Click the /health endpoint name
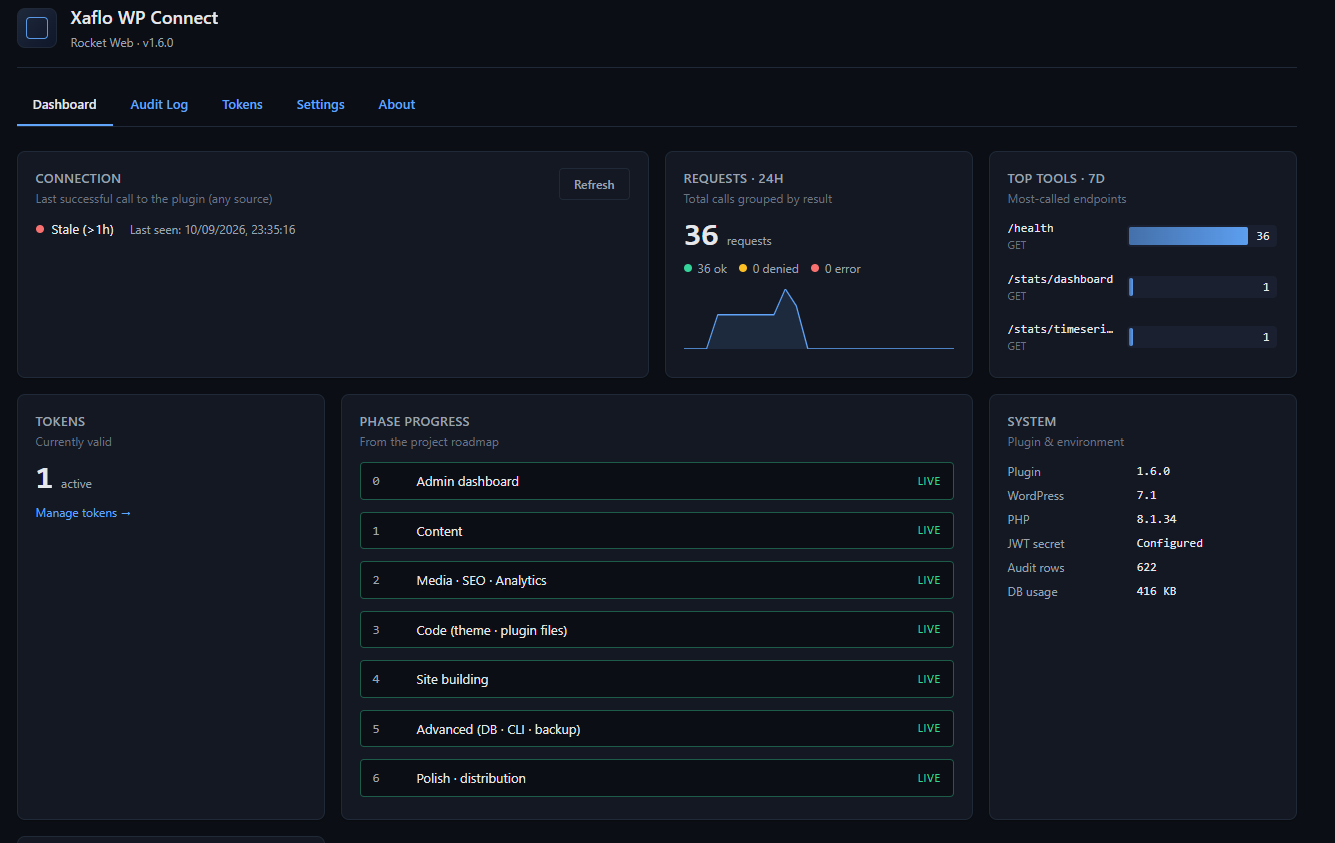 pyautogui.click(x=1030, y=228)
